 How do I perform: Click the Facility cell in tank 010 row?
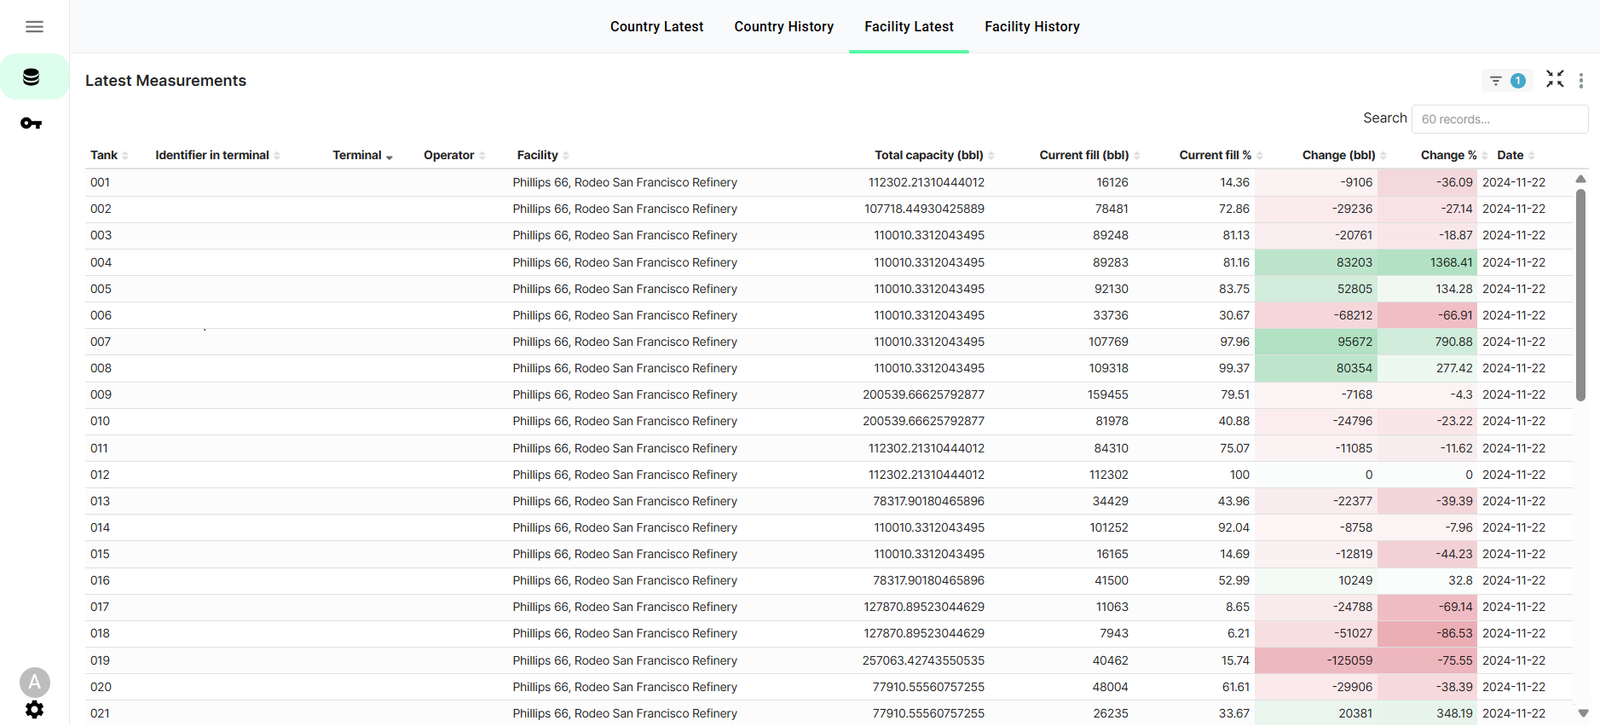(625, 422)
